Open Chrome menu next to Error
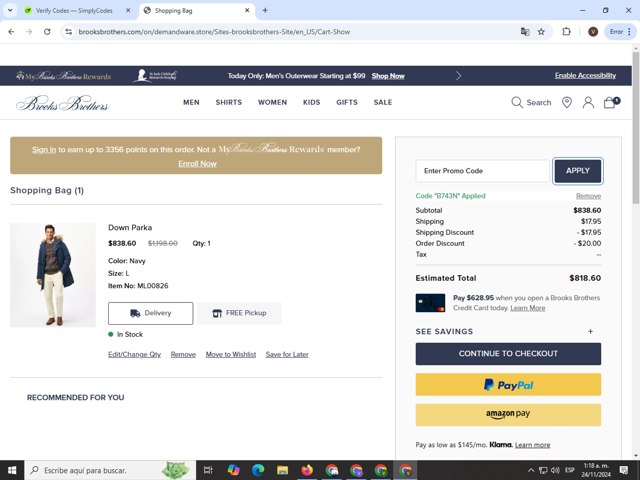This screenshot has height=480, width=640. click(629, 31)
